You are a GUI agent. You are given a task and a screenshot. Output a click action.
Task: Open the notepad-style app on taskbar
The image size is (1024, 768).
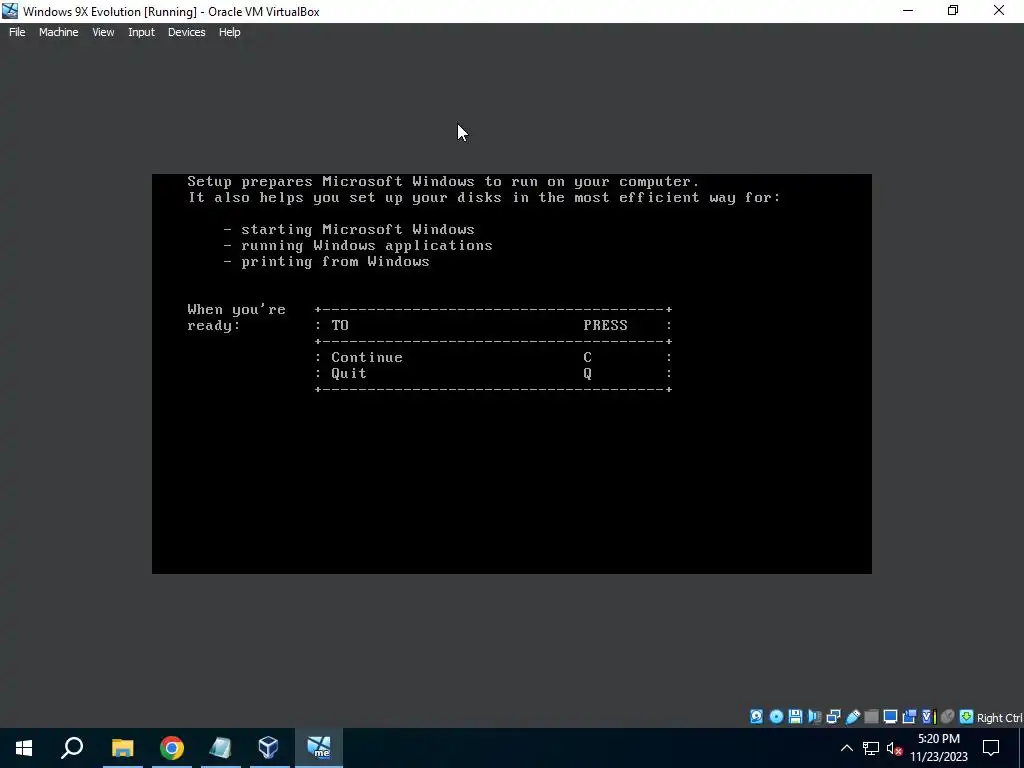(x=220, y=748)
